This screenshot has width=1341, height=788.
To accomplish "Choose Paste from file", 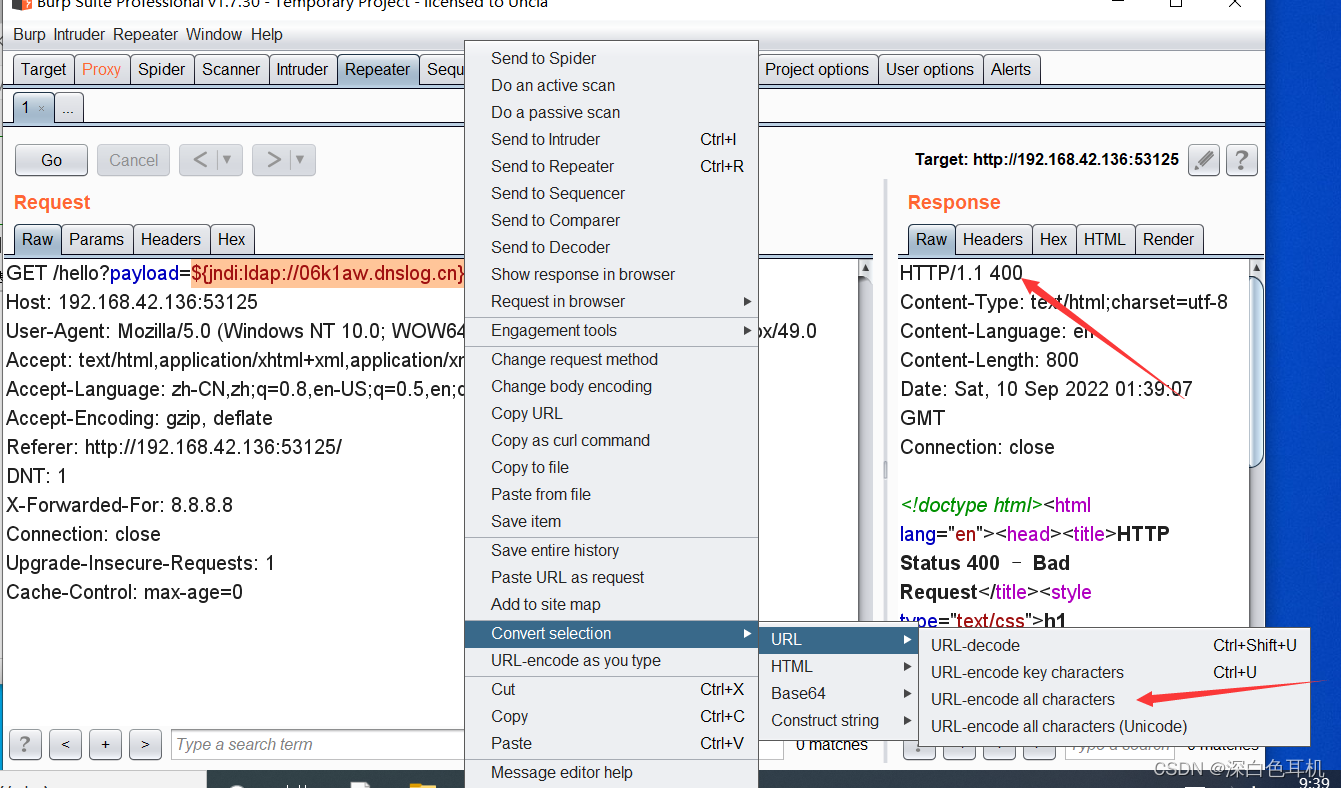I will pos(612,494).
